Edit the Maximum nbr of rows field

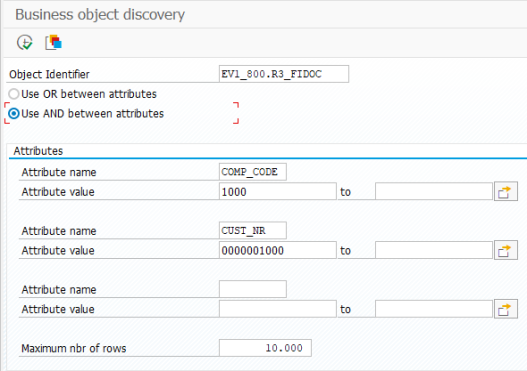265,348
